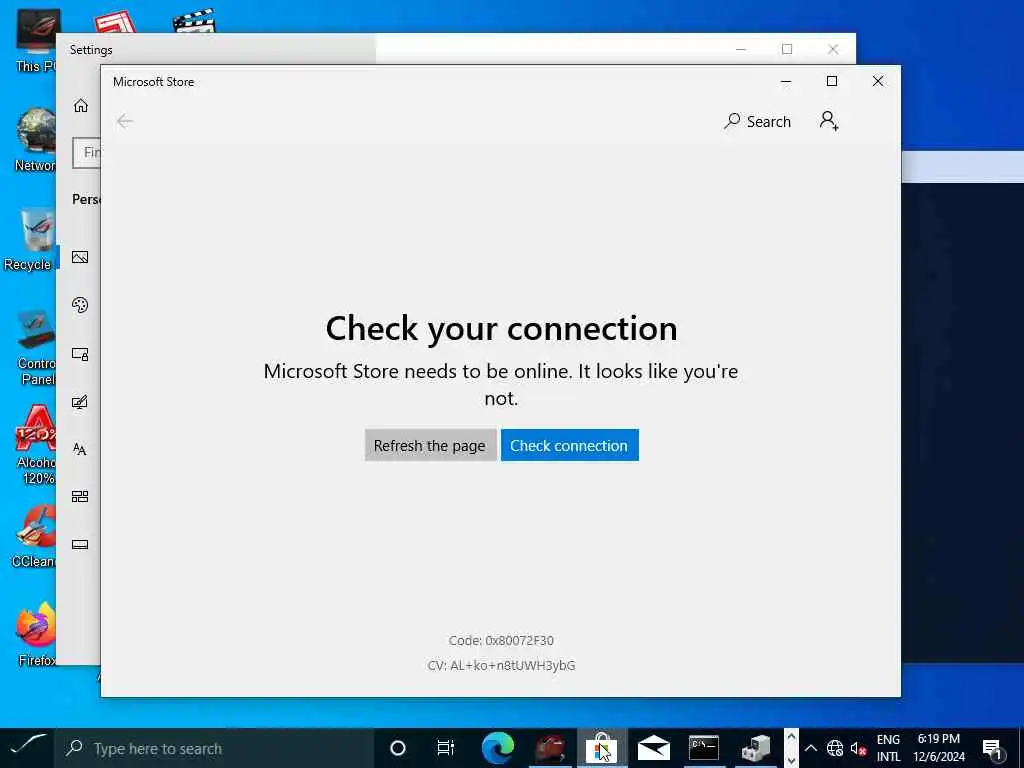Click the blue Check connection button

click(569, 445)
